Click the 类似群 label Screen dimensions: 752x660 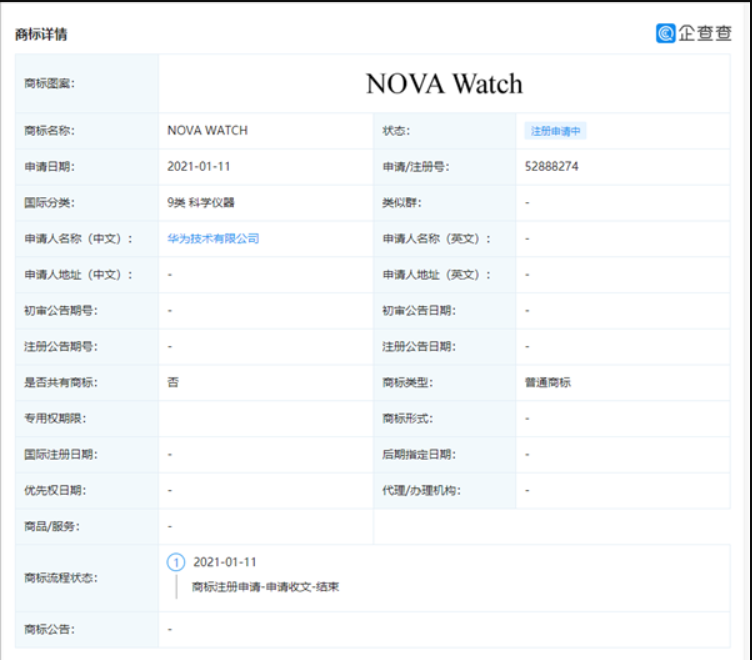click(402, 202)
